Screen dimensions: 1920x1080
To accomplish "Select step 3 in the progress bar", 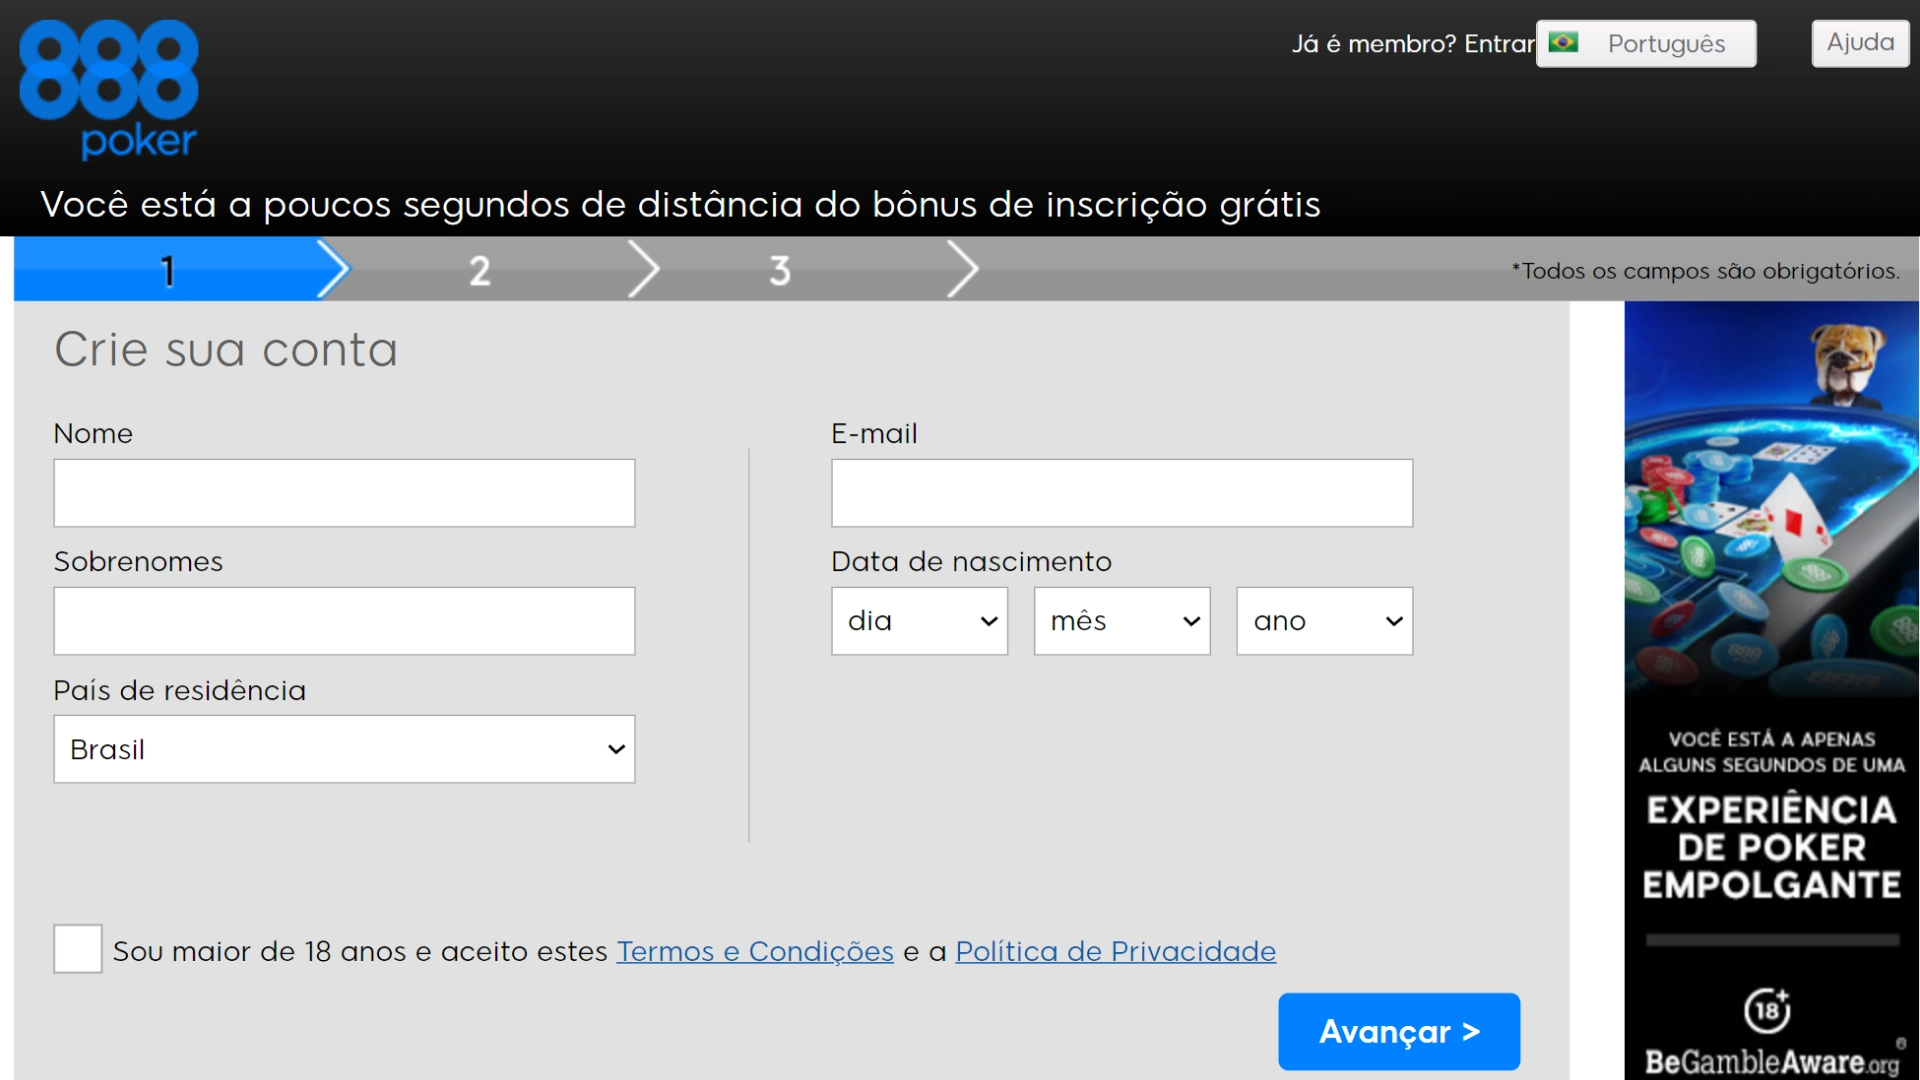I will coord(780,268).
